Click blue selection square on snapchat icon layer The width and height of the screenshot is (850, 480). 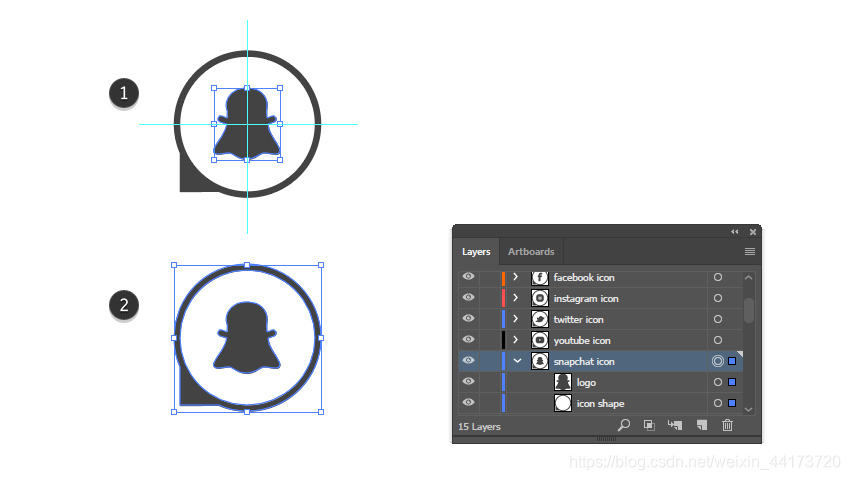(732, 361)
